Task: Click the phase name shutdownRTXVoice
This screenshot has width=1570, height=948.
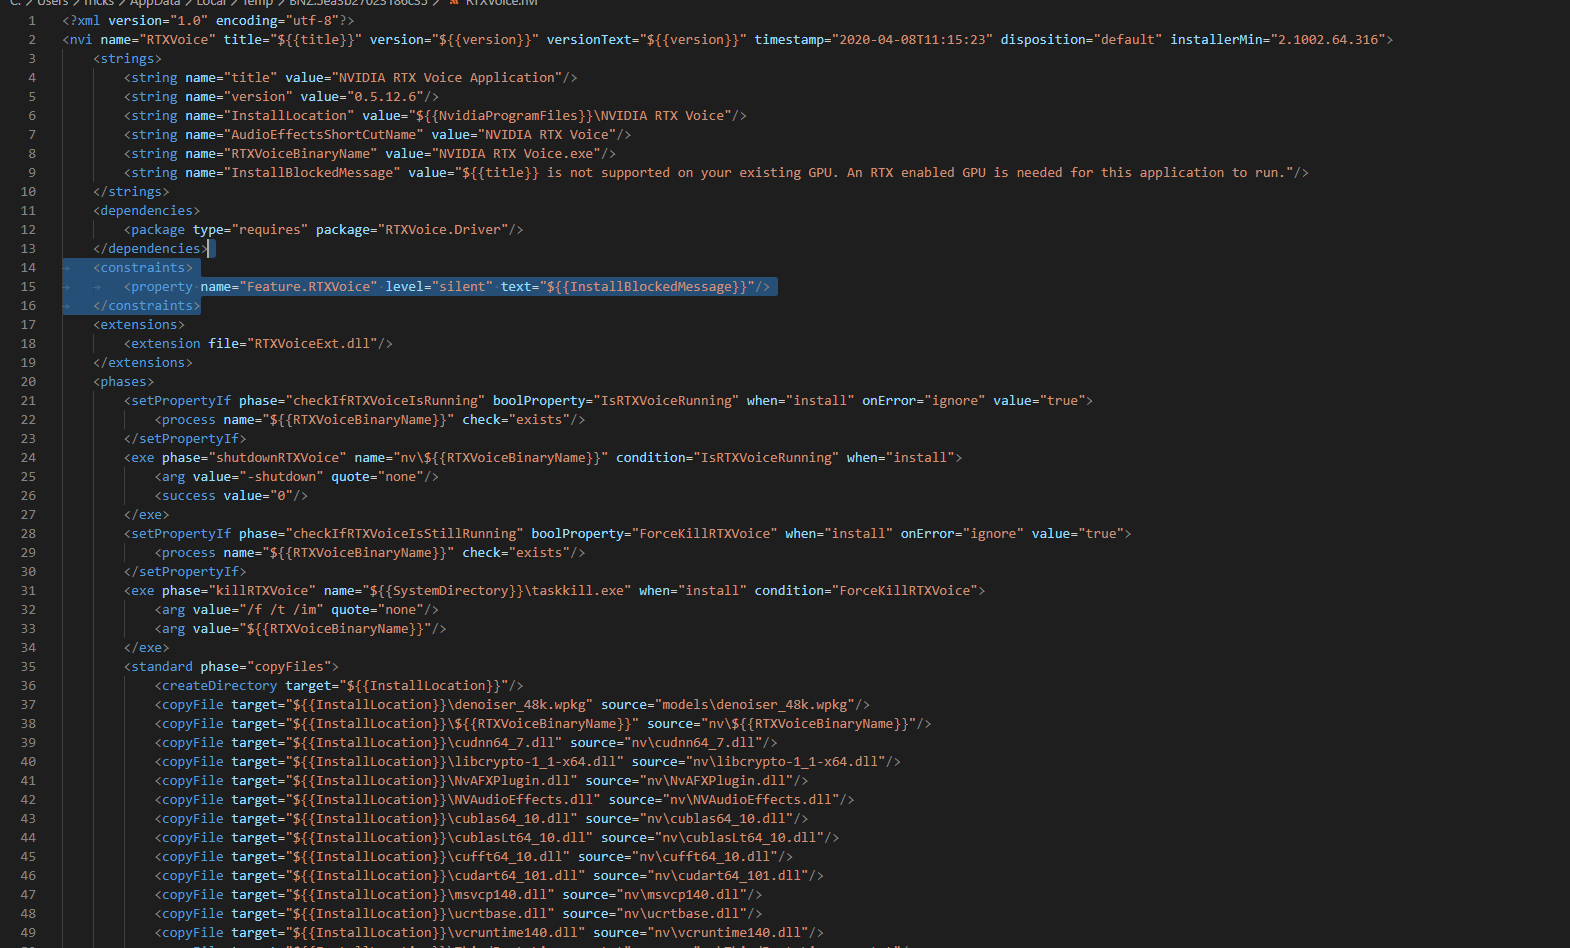Action: click(x=277, y=457)
